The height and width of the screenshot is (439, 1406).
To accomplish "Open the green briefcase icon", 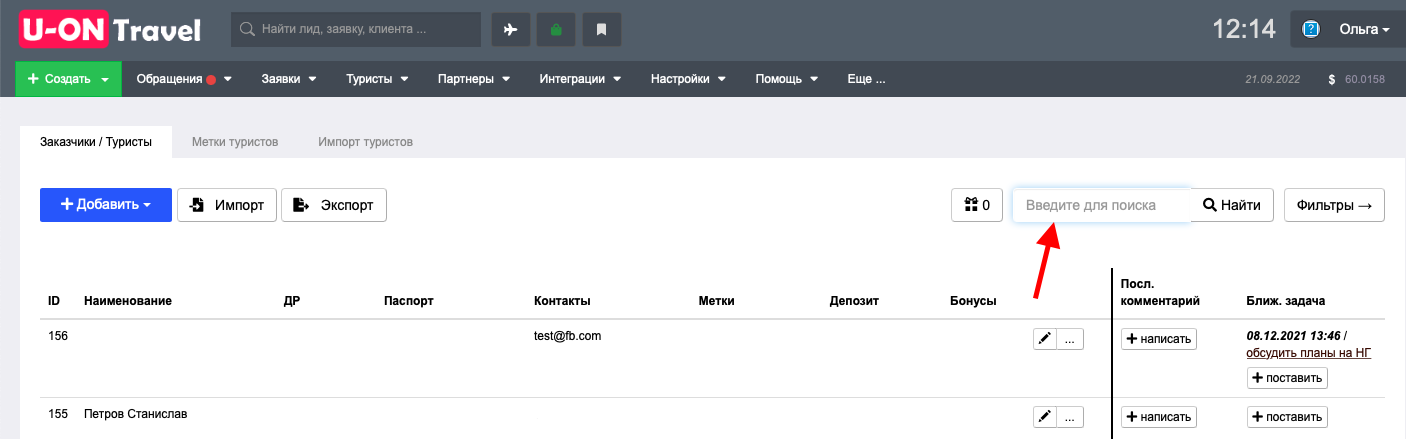I will click(556, 29).
